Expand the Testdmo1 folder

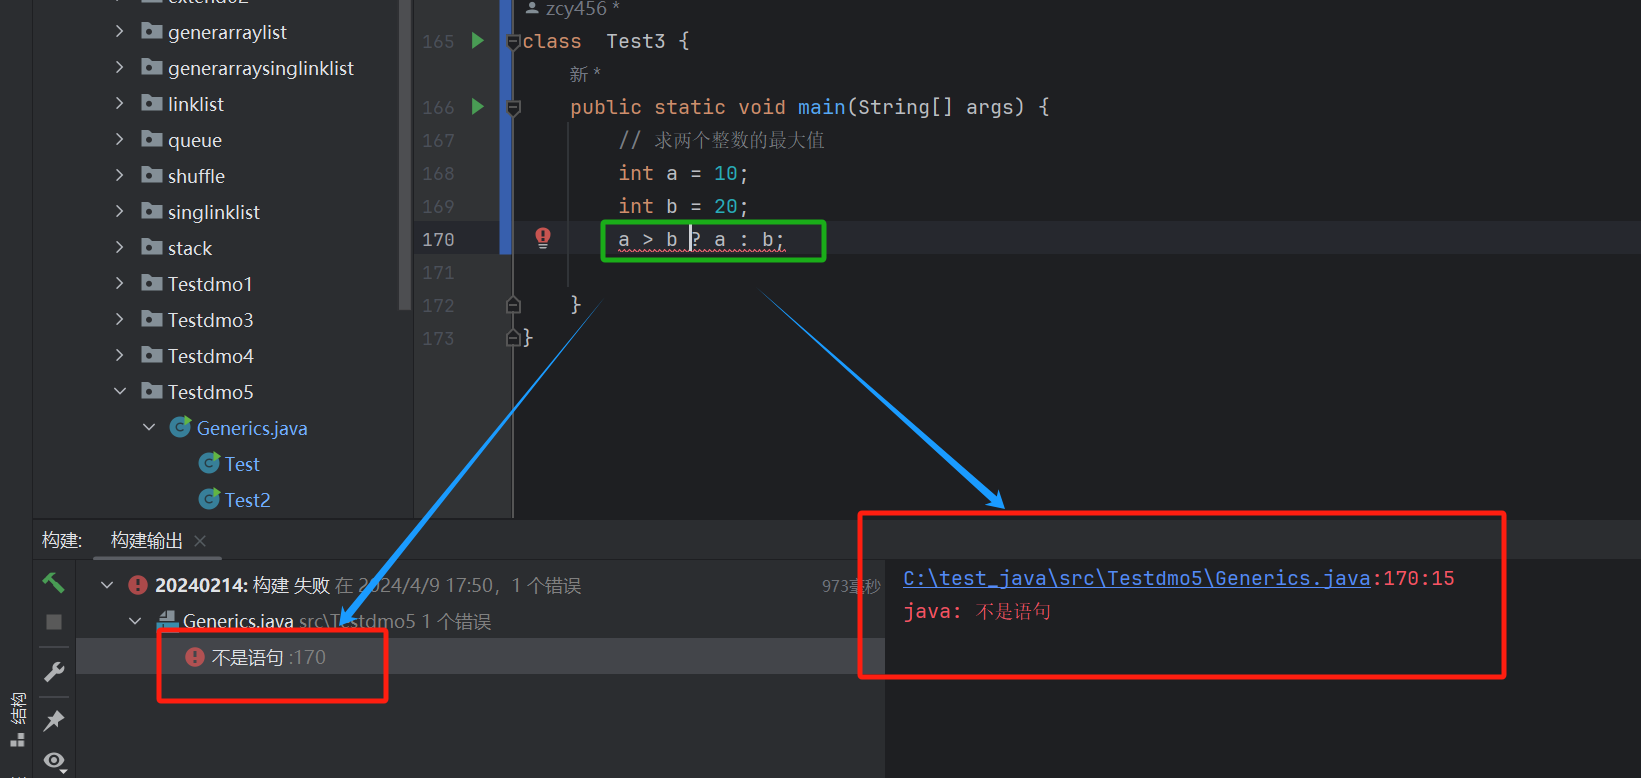coord(120,284)
